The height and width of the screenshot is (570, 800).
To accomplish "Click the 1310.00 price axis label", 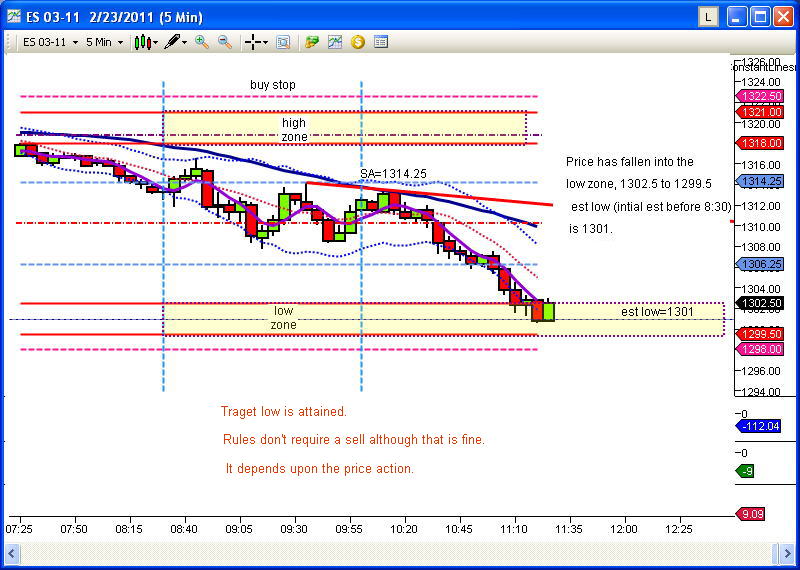I will tap(761, 227).
